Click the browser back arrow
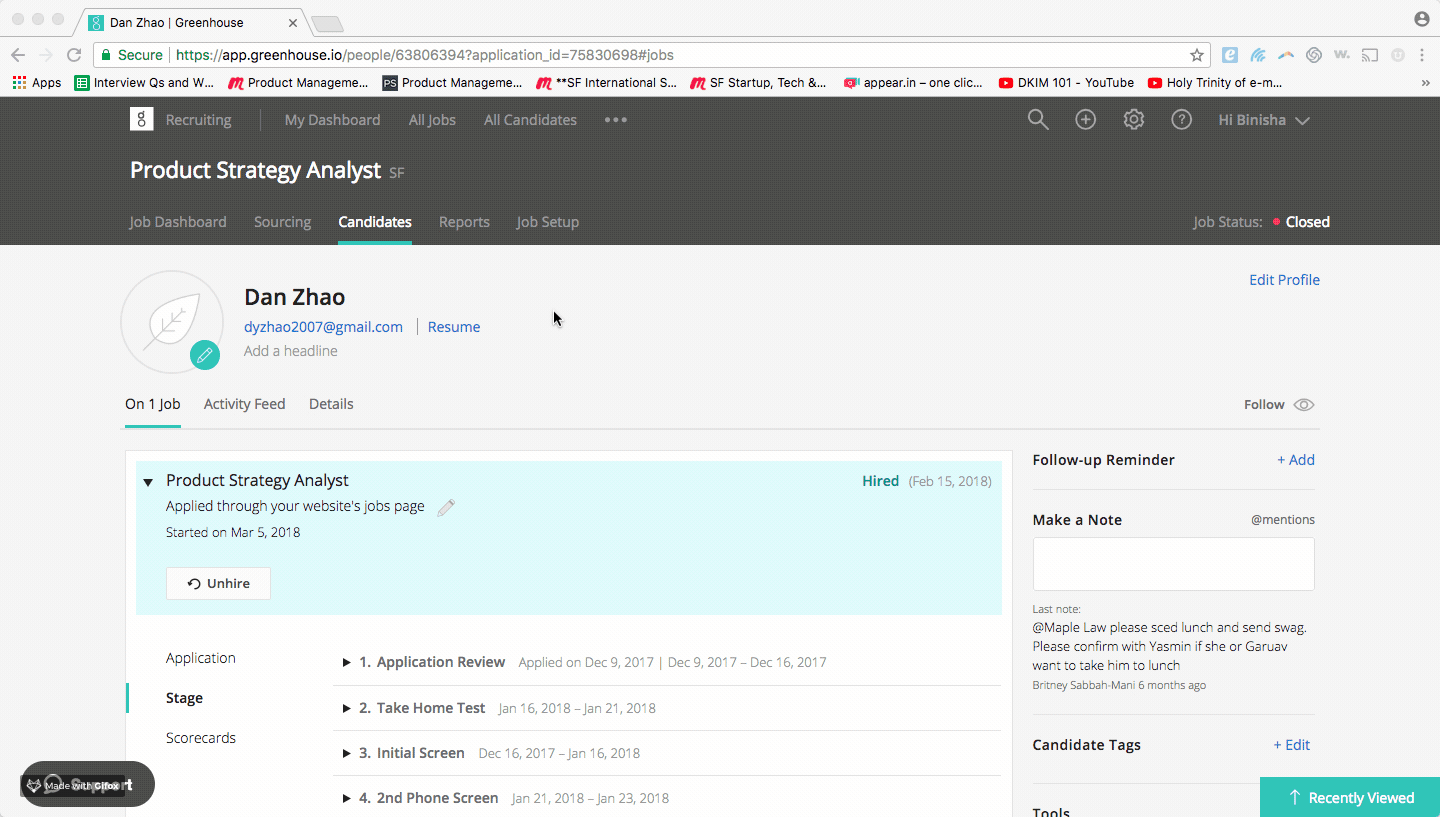Image resolution: width=1440 pixels, height=817 pixels. pyautogui.click(x=19, y=55)
